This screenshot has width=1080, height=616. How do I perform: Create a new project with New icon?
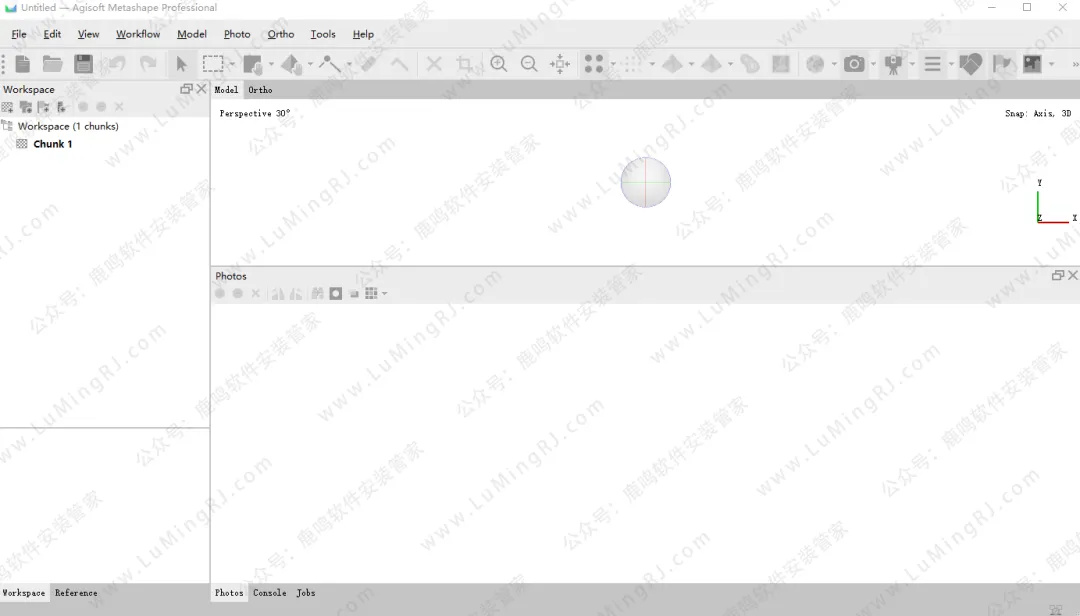pos(23,64)
